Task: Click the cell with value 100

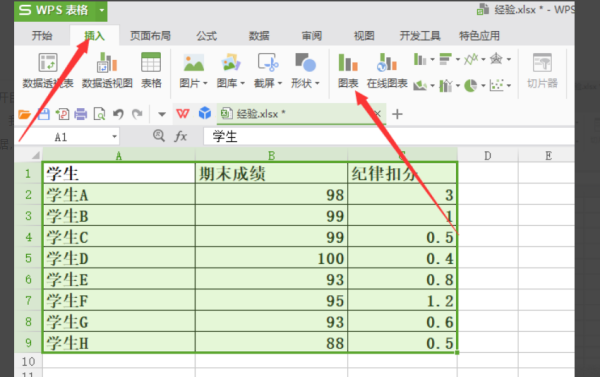Action: point(271,258)
